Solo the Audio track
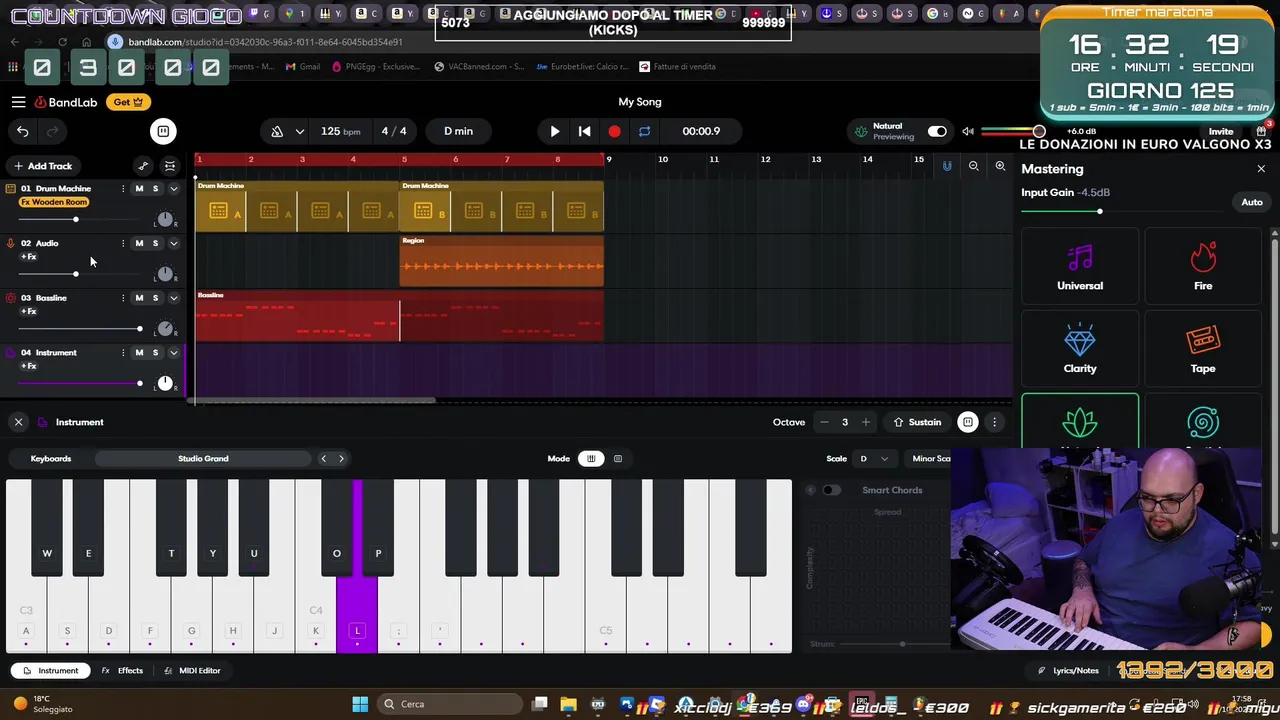Screen dimensions: 1280x720 (x=155, y=243)
